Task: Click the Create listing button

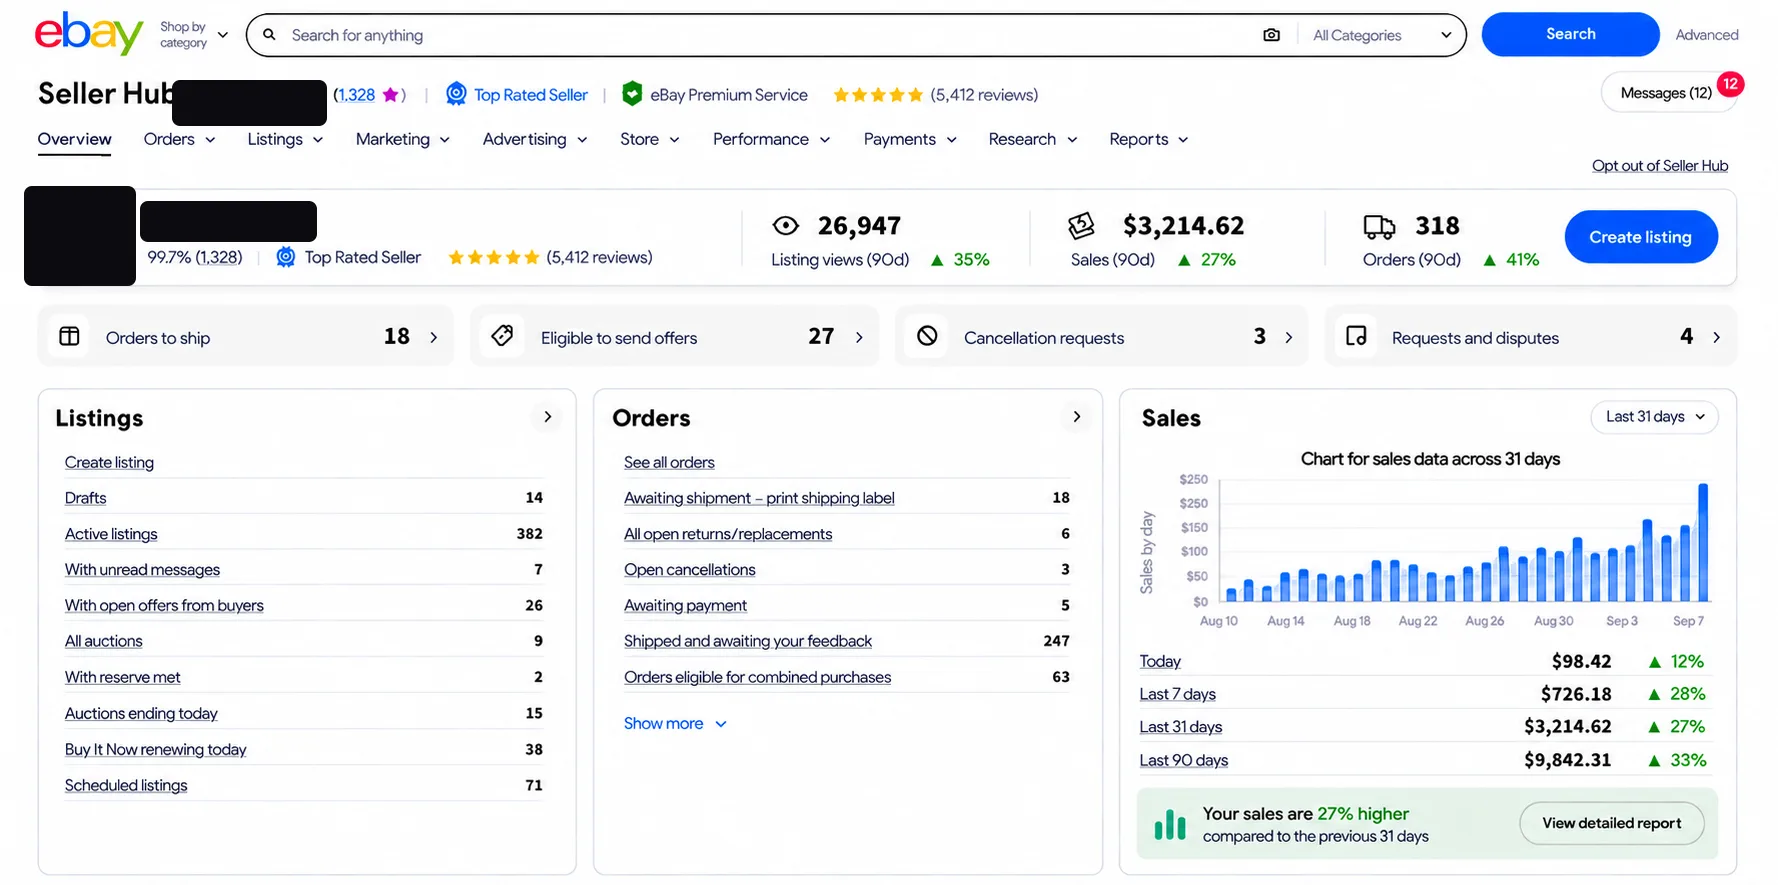Action: click(x=1641, y=237)
